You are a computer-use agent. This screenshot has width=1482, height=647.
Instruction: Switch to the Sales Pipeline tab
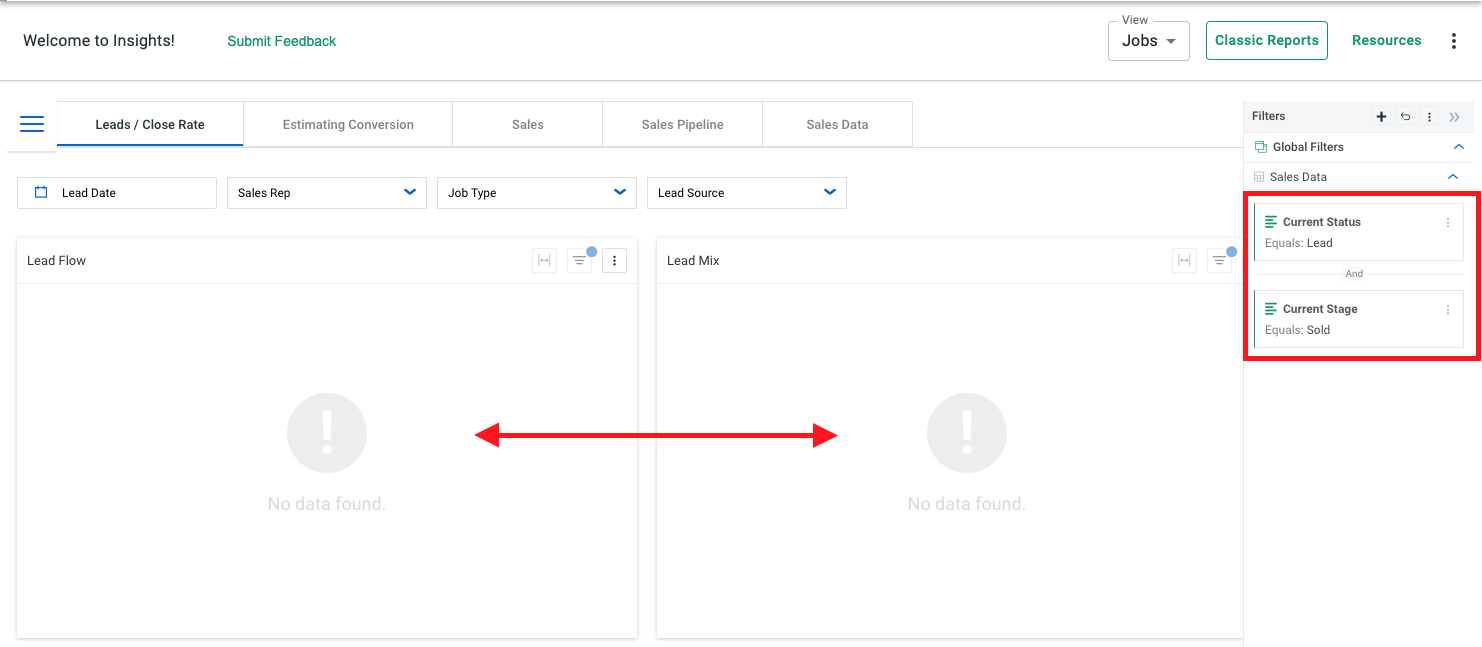[682, 123]
